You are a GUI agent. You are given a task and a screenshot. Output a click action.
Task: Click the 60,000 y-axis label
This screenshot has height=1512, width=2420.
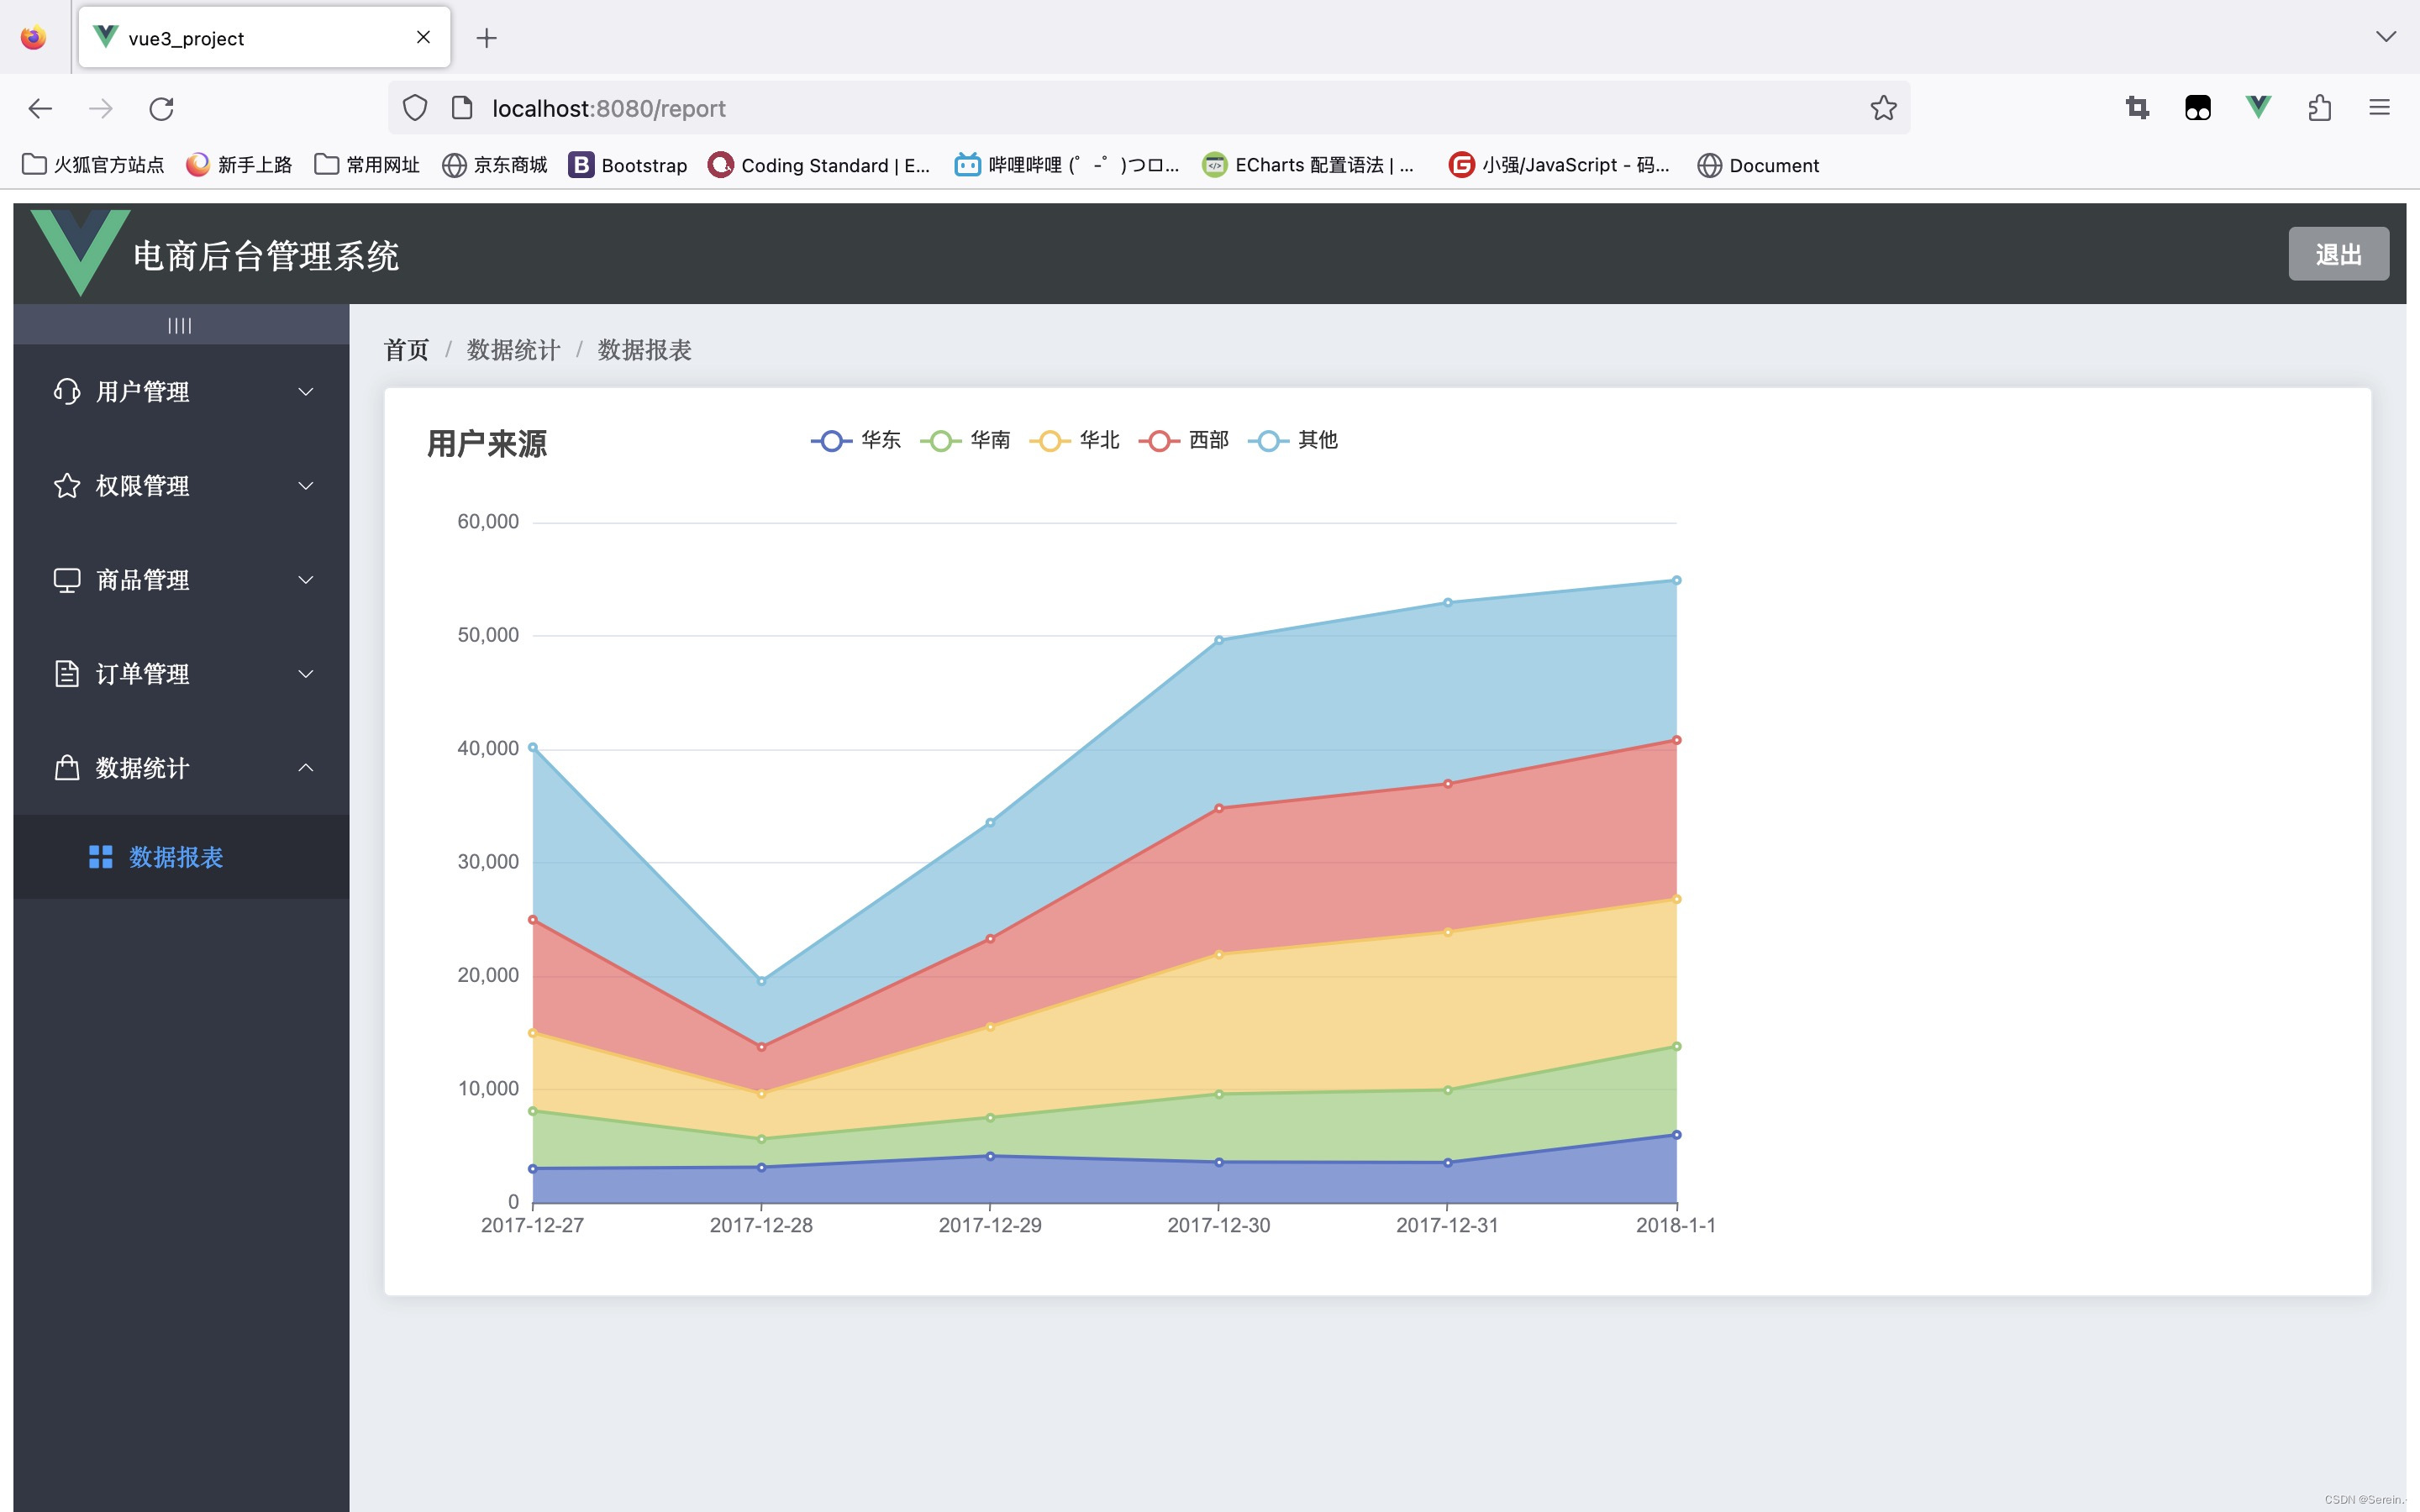(488, 522)
